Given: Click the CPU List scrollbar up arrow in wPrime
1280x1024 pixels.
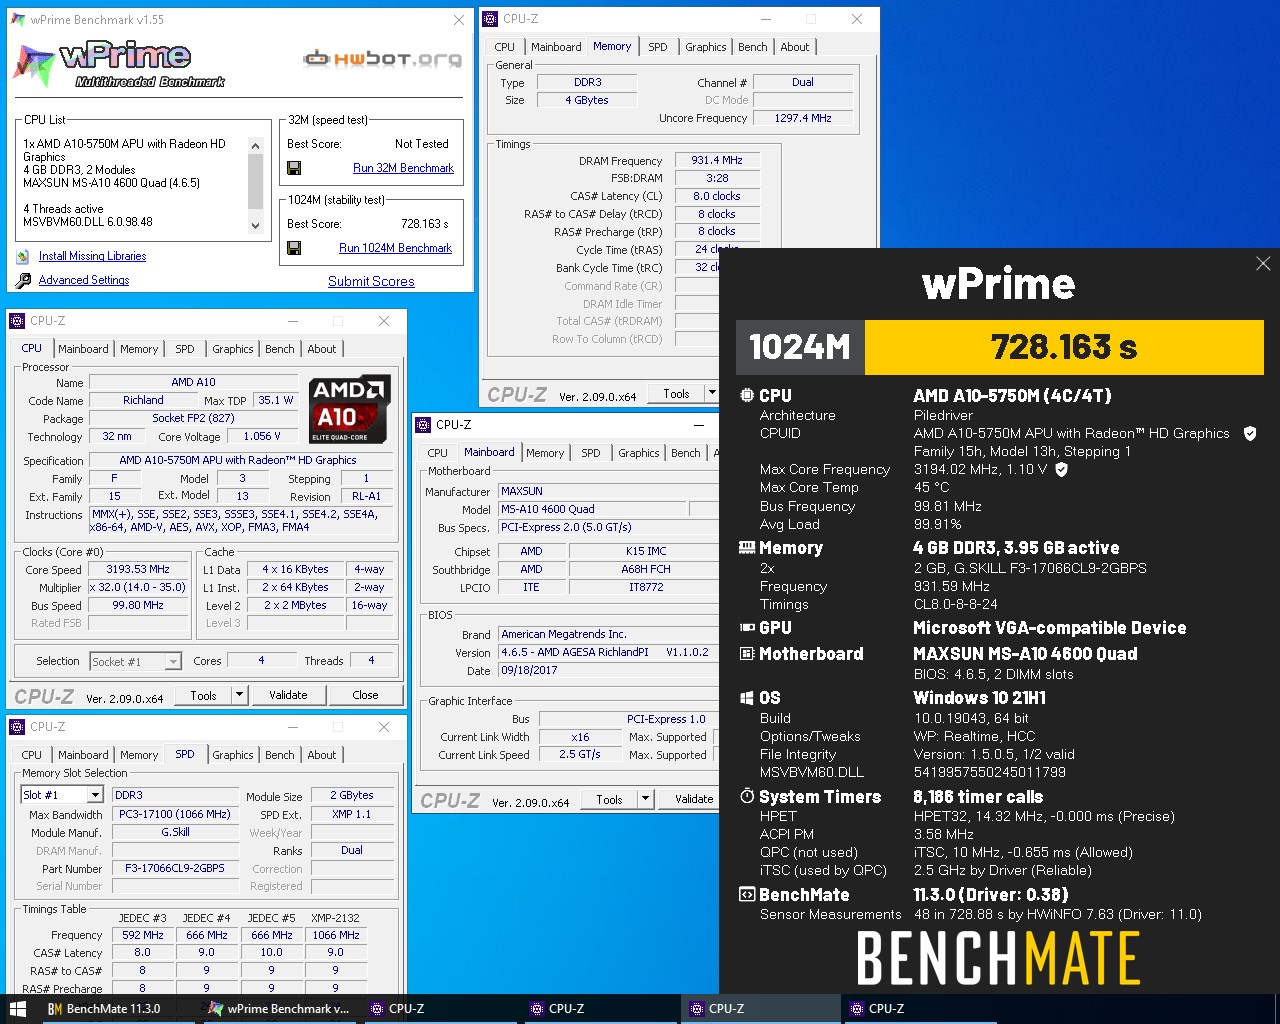Looking at the screenshot, I should [x=255, y=146].
